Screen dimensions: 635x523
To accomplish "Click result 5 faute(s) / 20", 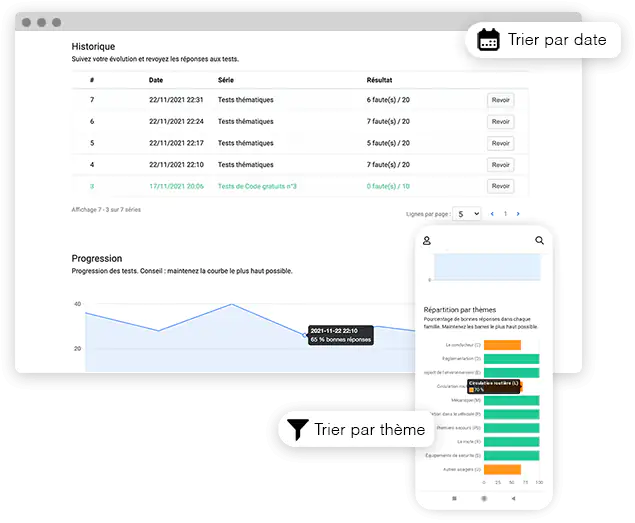I will coord(388,143).
